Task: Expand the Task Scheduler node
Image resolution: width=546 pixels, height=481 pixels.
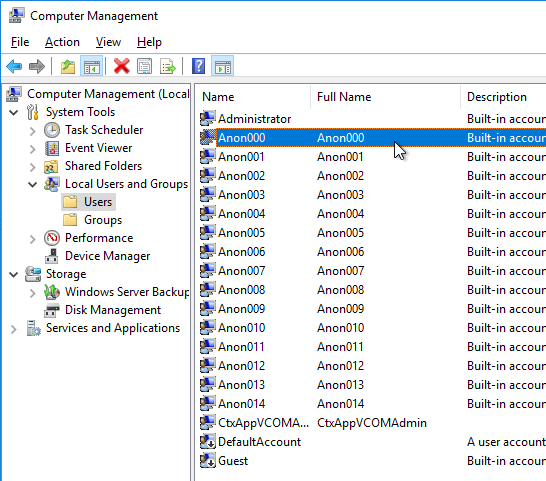Action: 32,131
